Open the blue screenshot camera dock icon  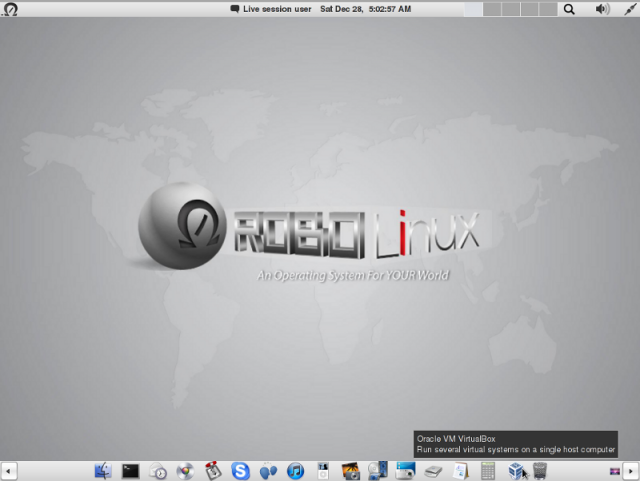click(405, 471)
